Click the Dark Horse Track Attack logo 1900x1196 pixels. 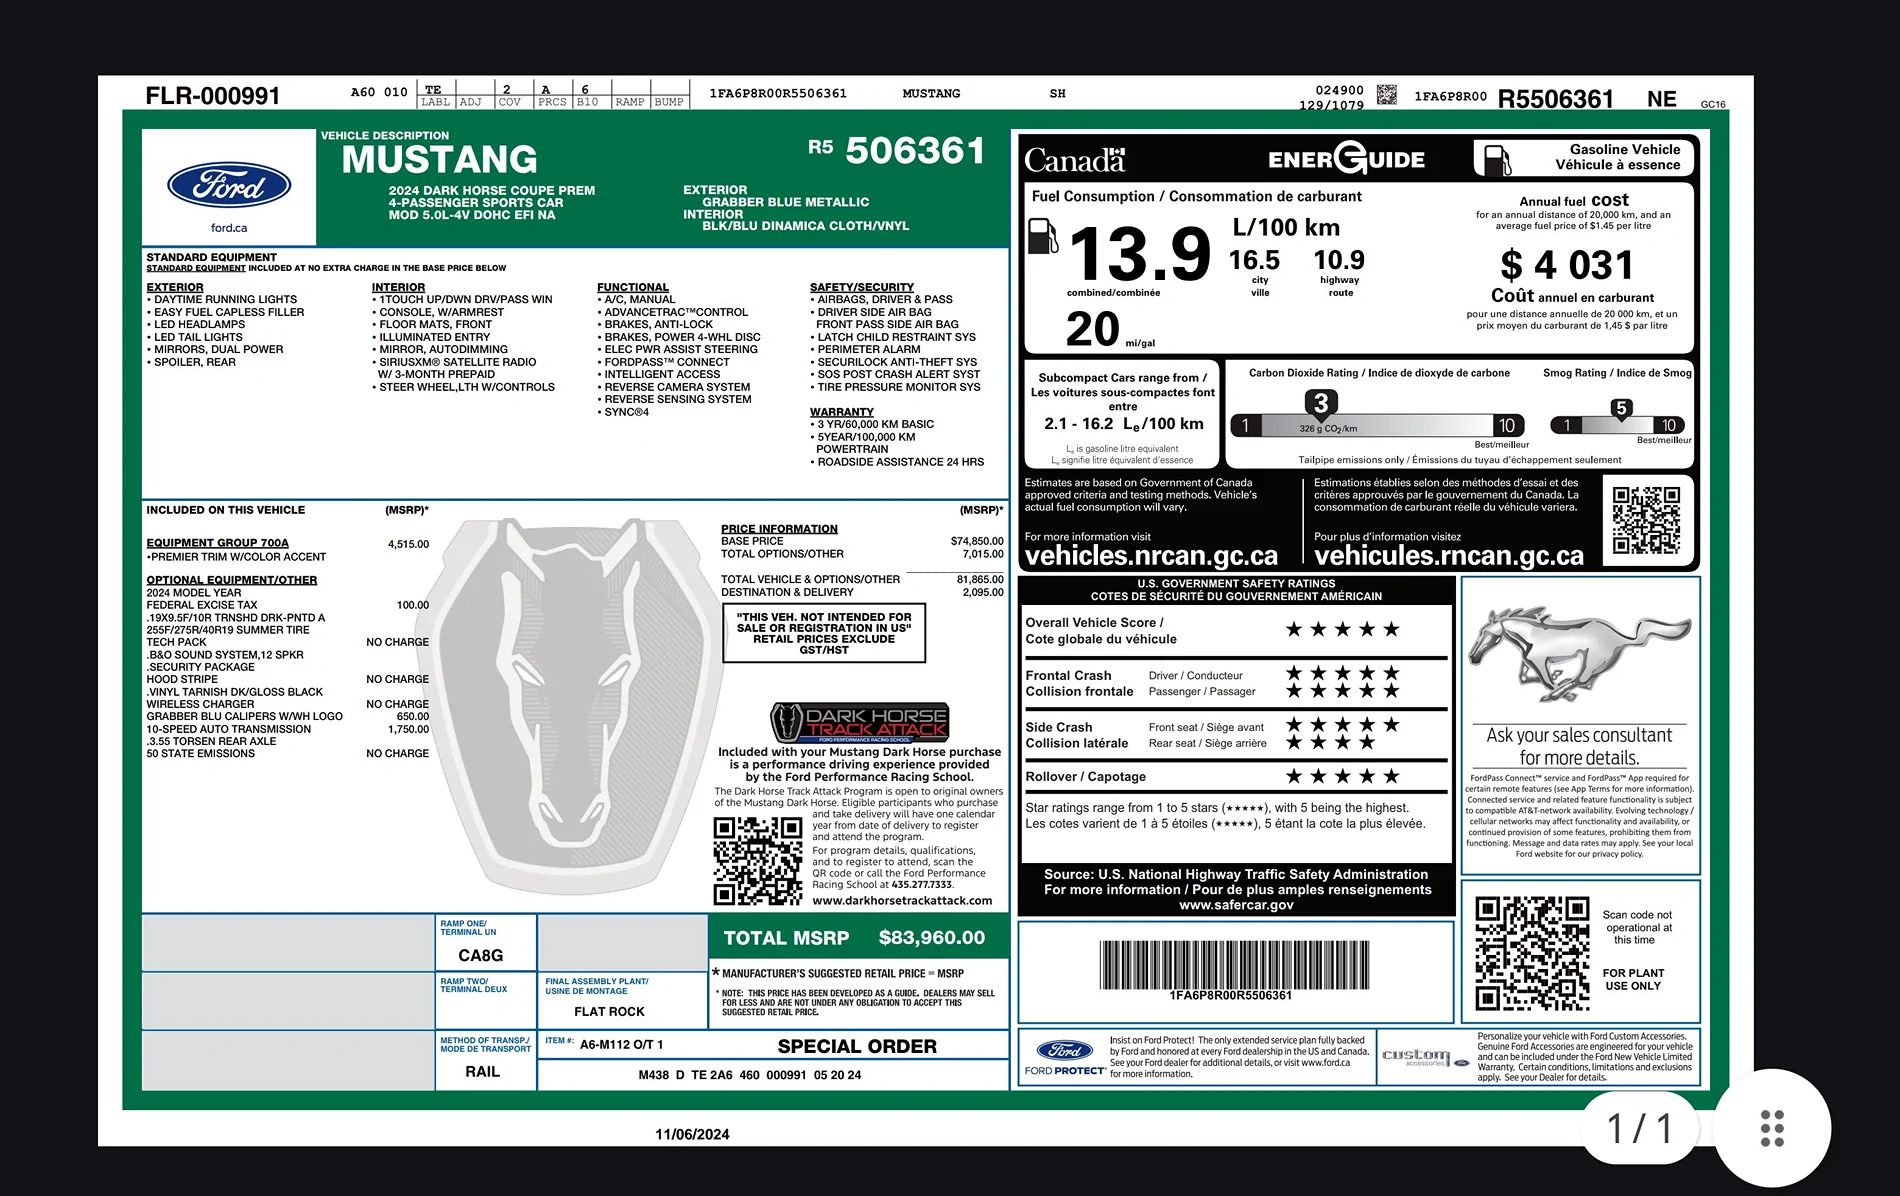tap(859, 722)
